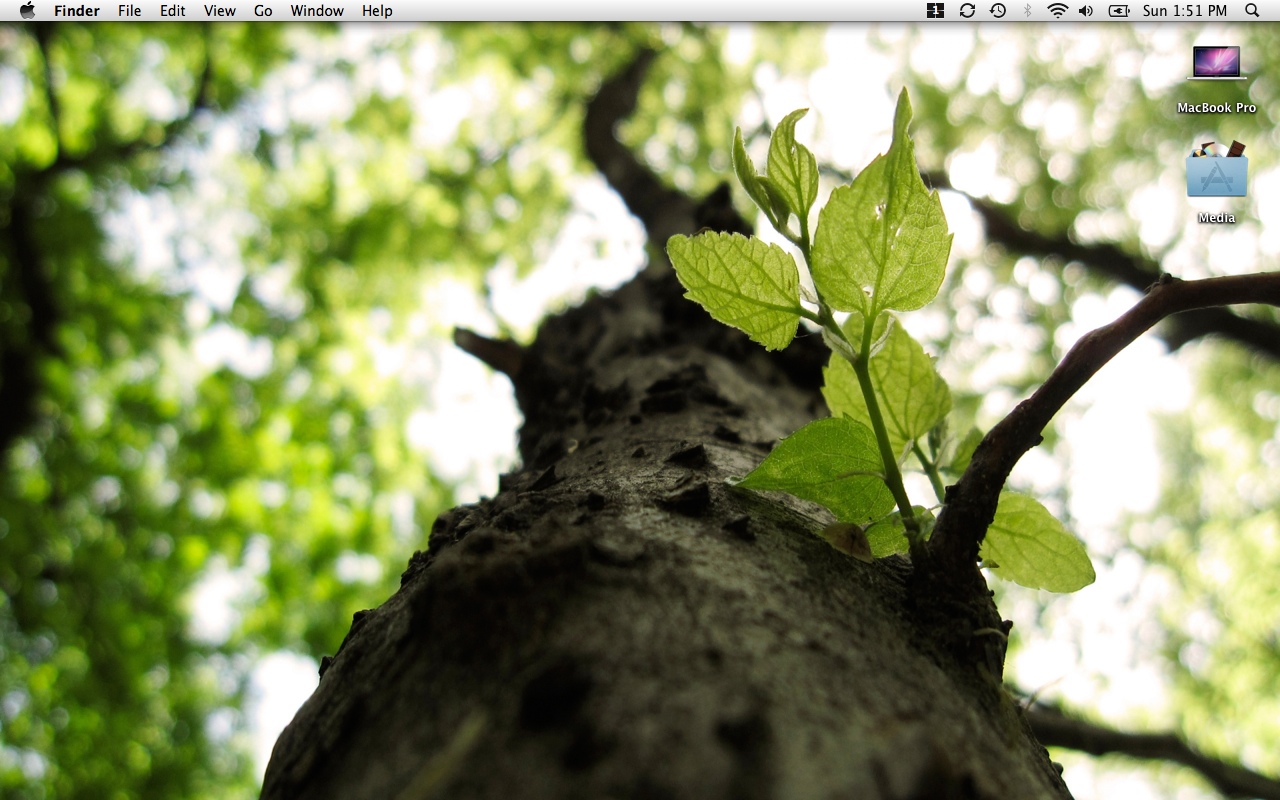
Task: Open the volume control icon
Action: (x=1086, y=11)
